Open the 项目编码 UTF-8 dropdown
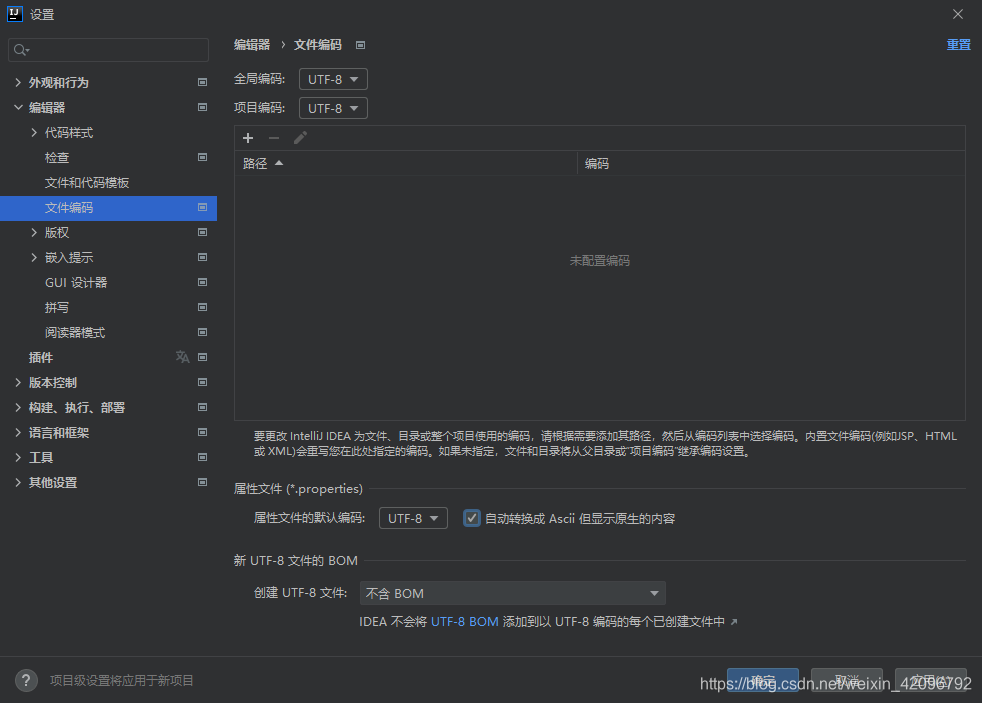Image resolution: width=982 pixels, height=703 pixels. tap(333, 107)
